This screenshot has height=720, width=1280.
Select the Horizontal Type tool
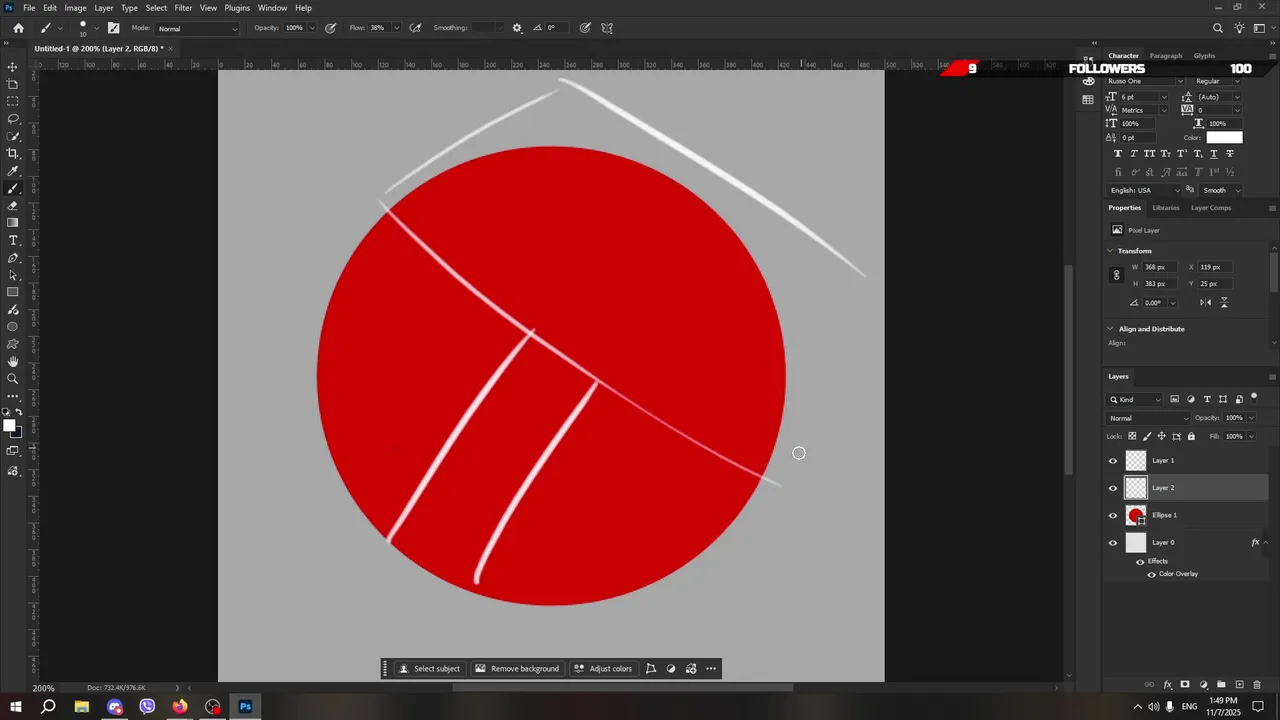coord(13,241)
